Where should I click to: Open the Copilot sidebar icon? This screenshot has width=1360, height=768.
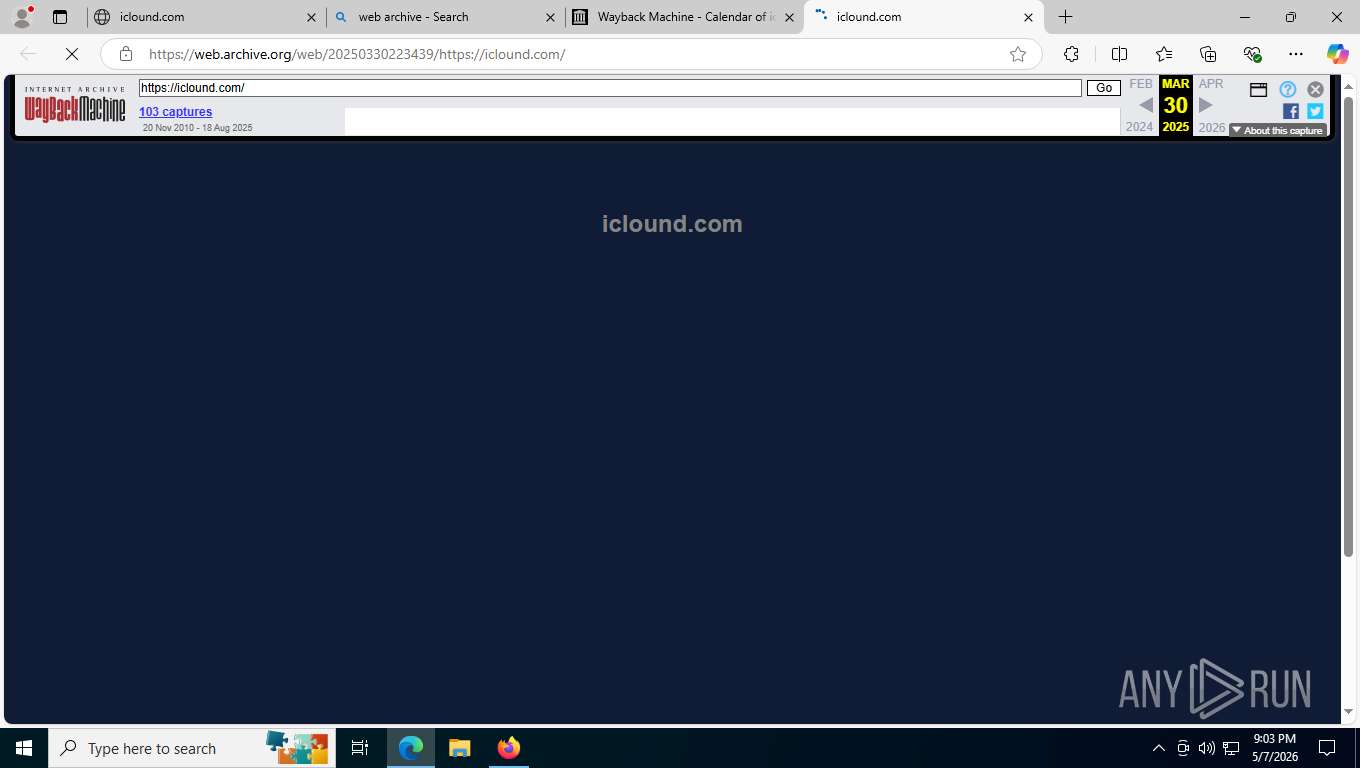pyautogui.click(x=1338, y=54)
